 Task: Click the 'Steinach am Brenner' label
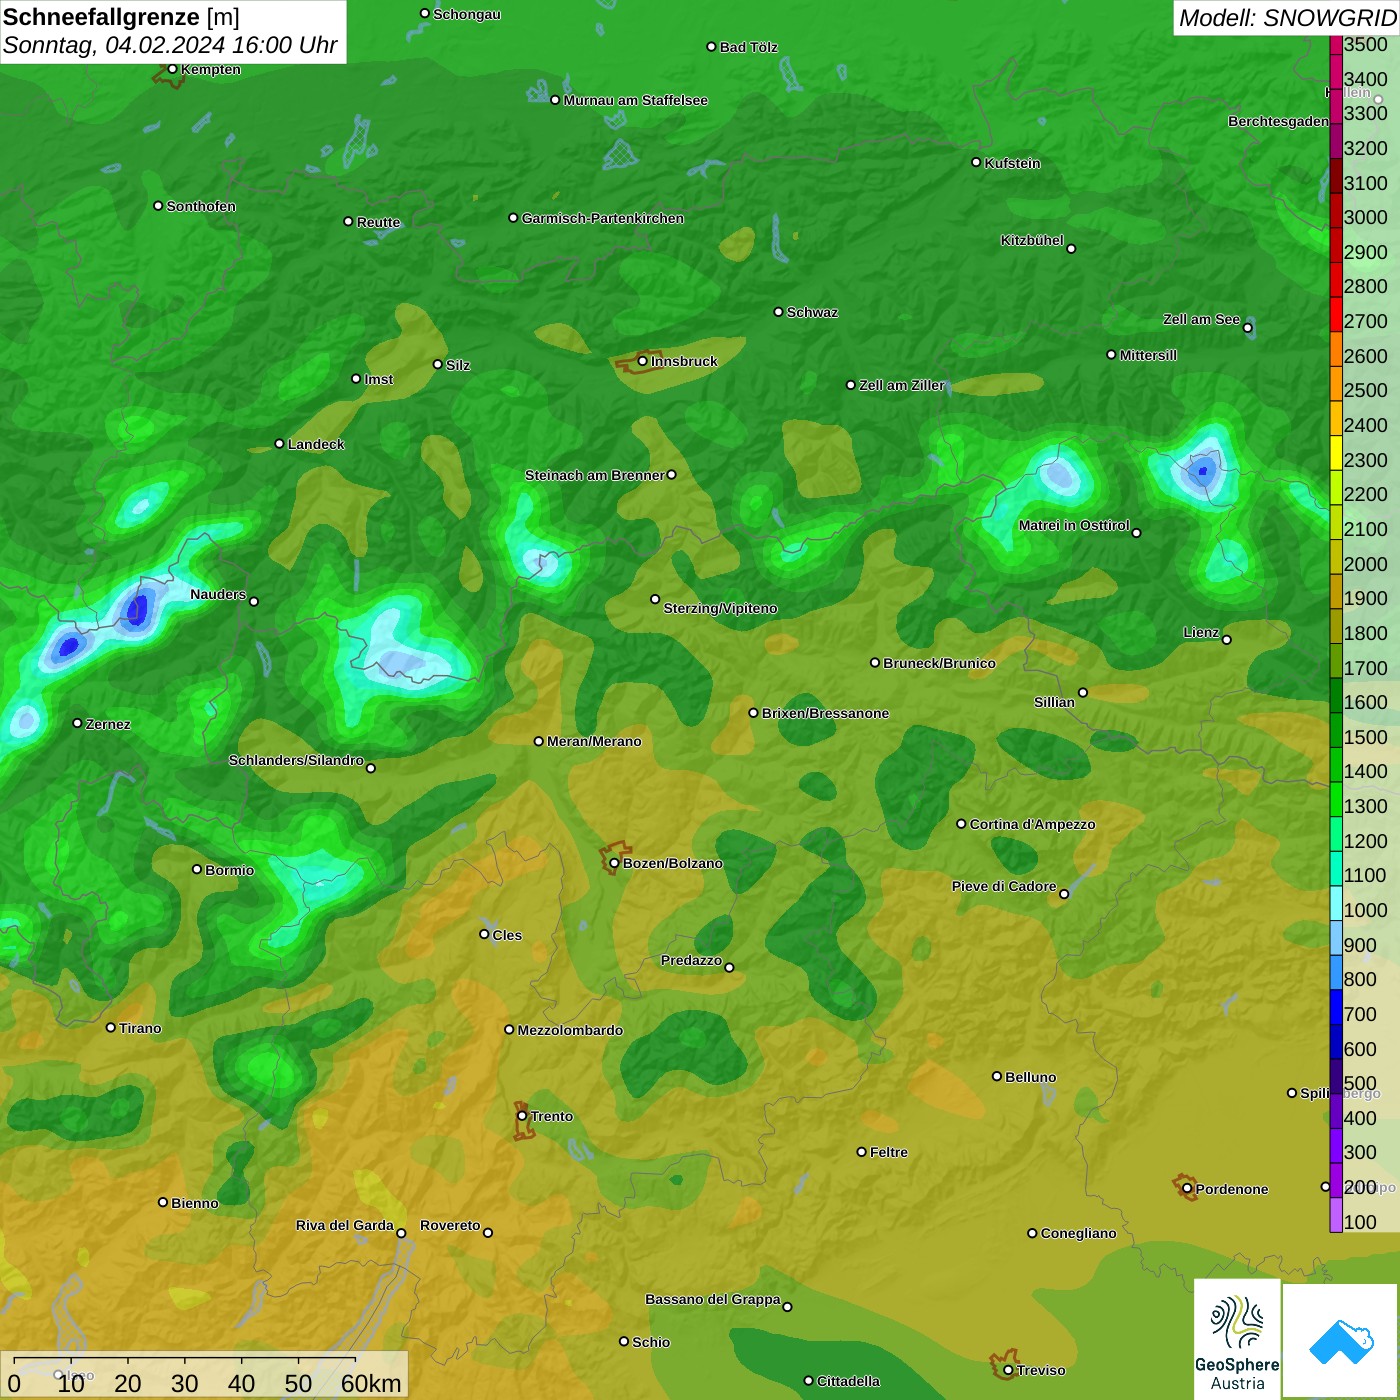tap(594, 475)
